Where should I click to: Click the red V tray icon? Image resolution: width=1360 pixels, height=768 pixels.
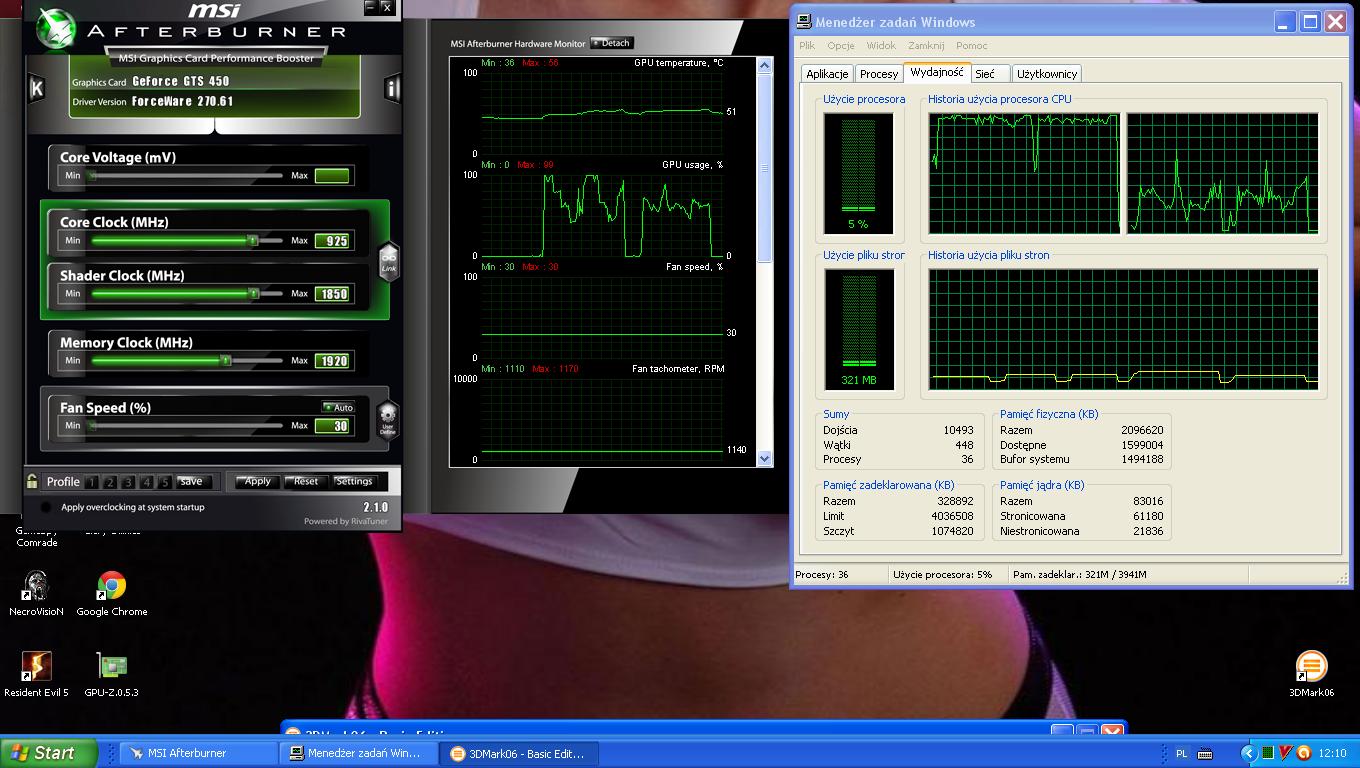[1284, 753]
